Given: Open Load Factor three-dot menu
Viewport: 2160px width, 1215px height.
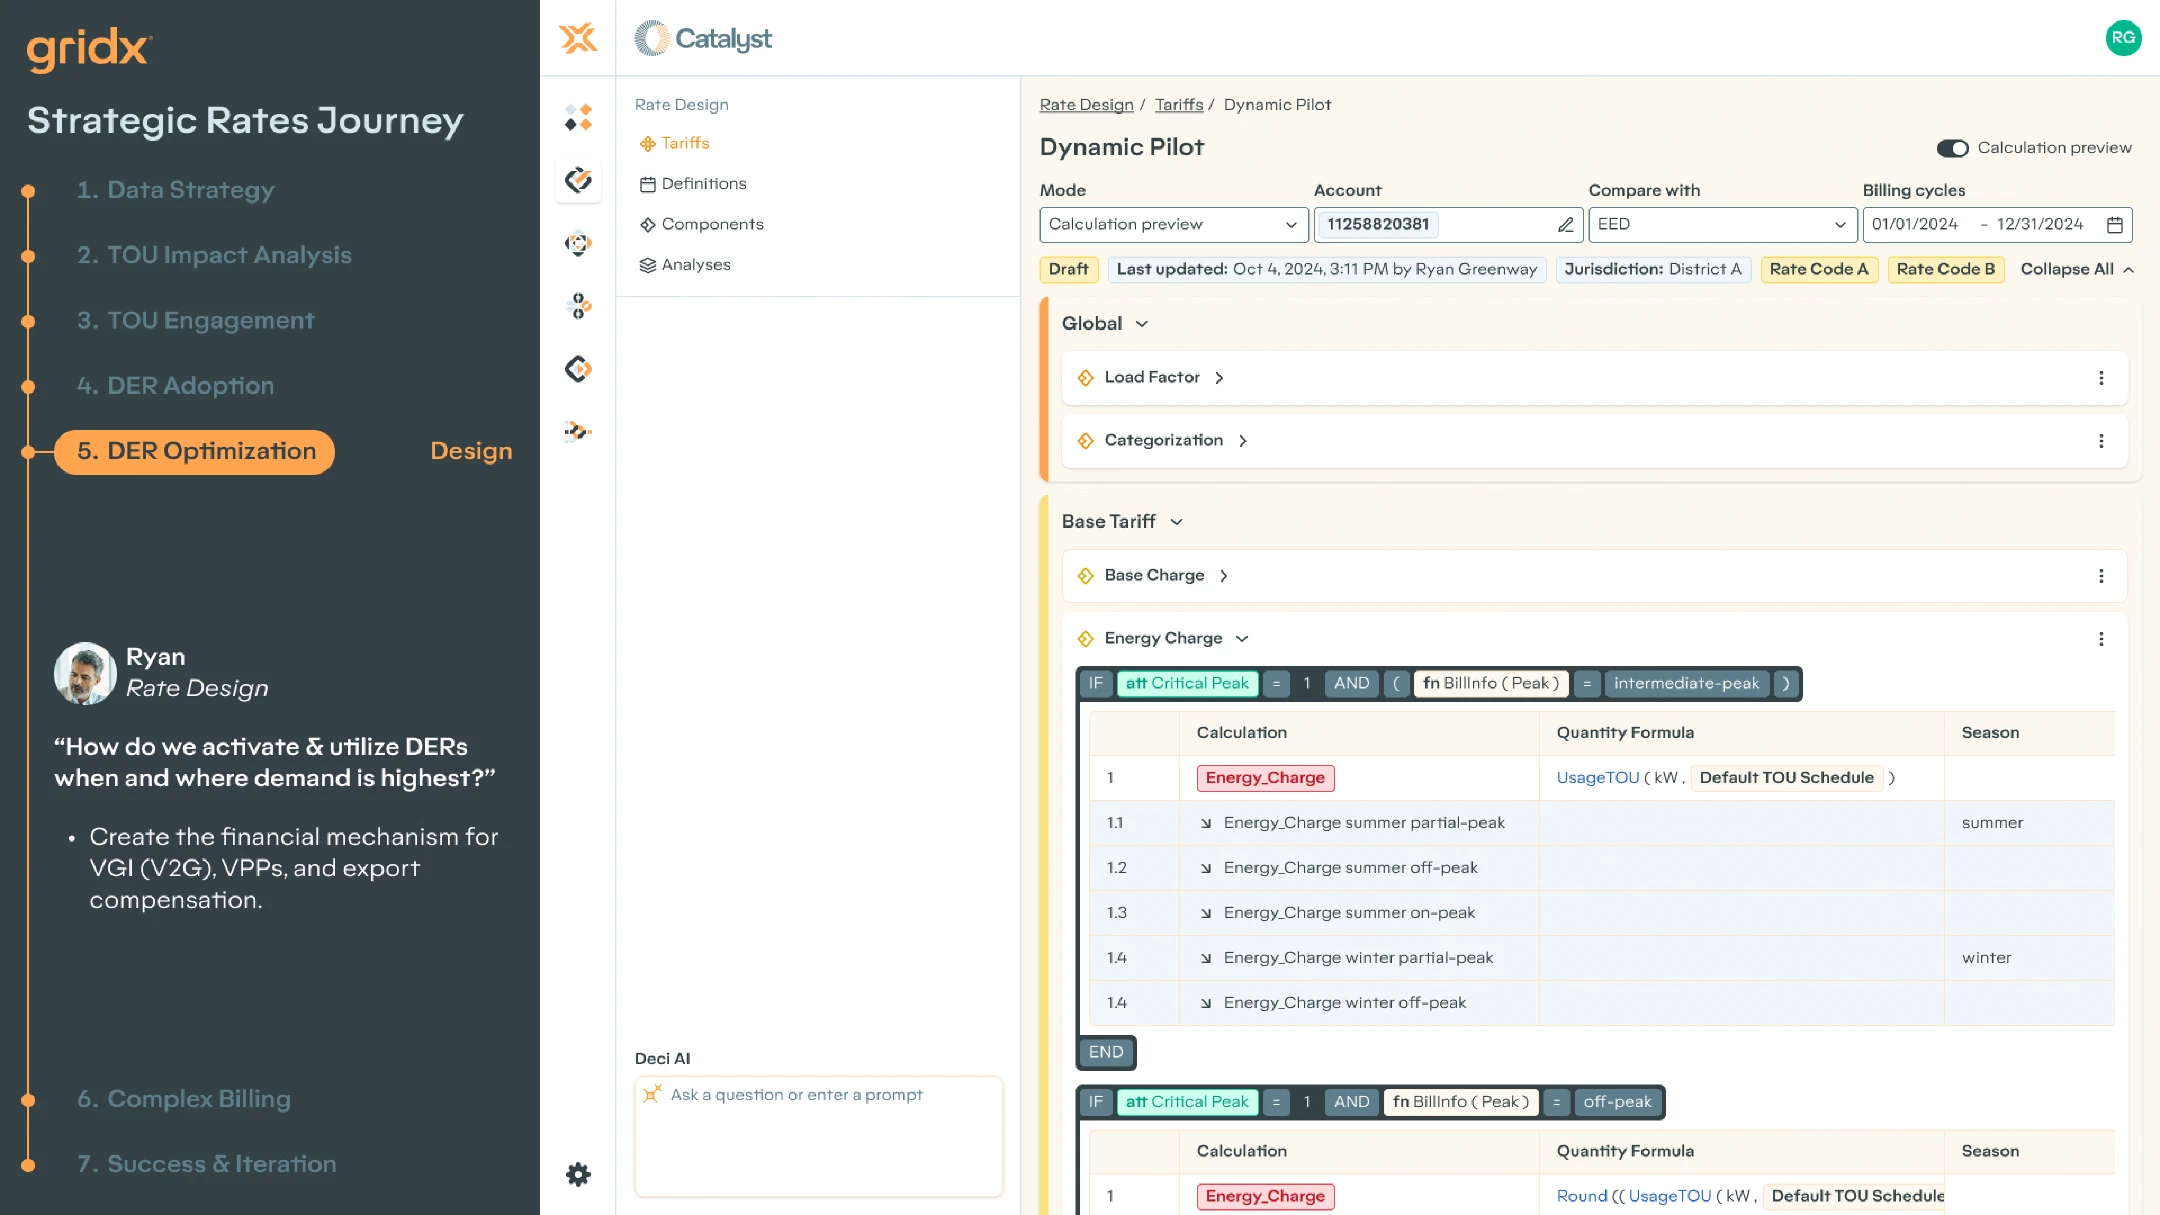Looking at the screenshot, I should click(x=2101, y=378).
